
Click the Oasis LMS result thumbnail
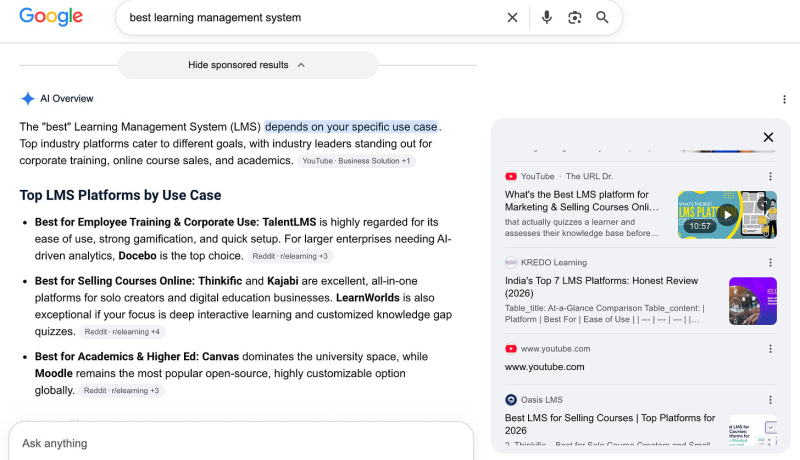753,430
